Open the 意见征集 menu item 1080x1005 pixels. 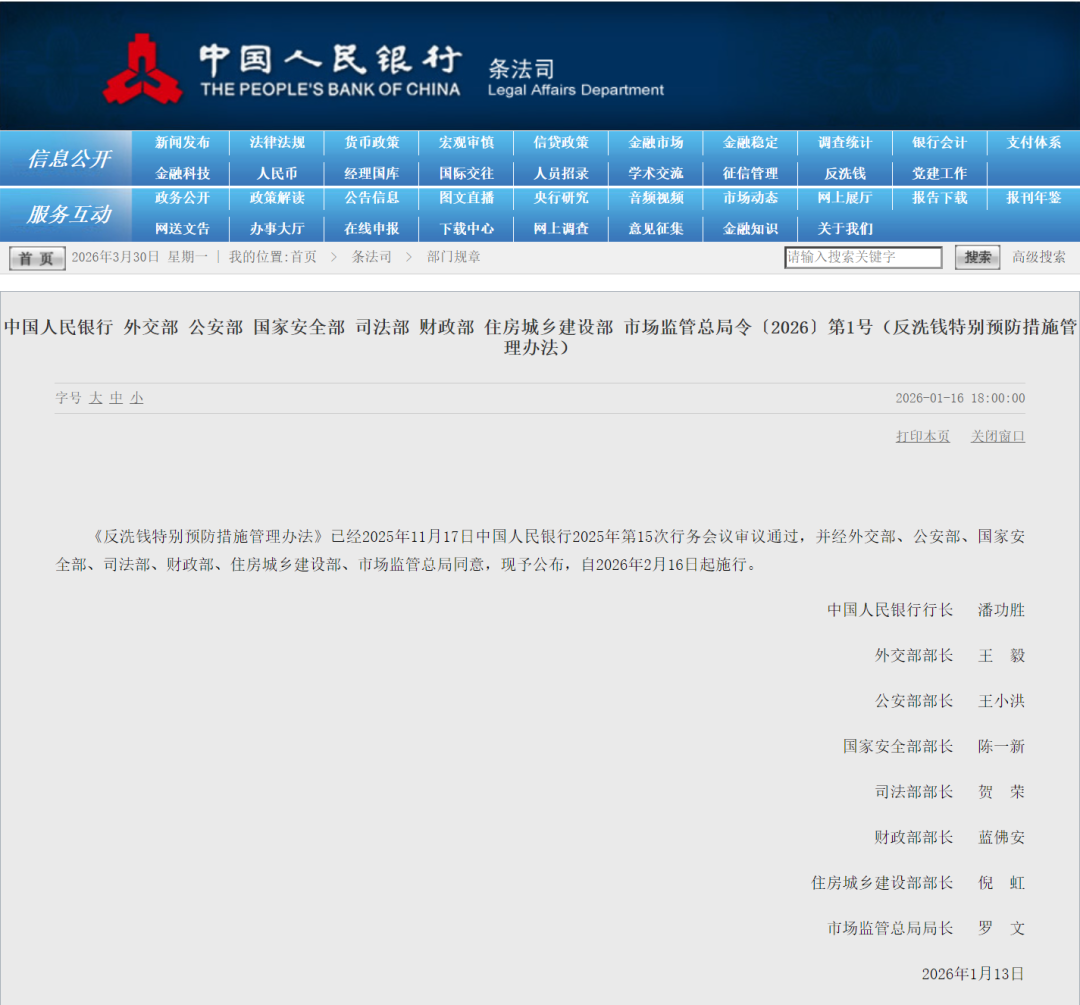pyautogui.click(x=656, y=229)
